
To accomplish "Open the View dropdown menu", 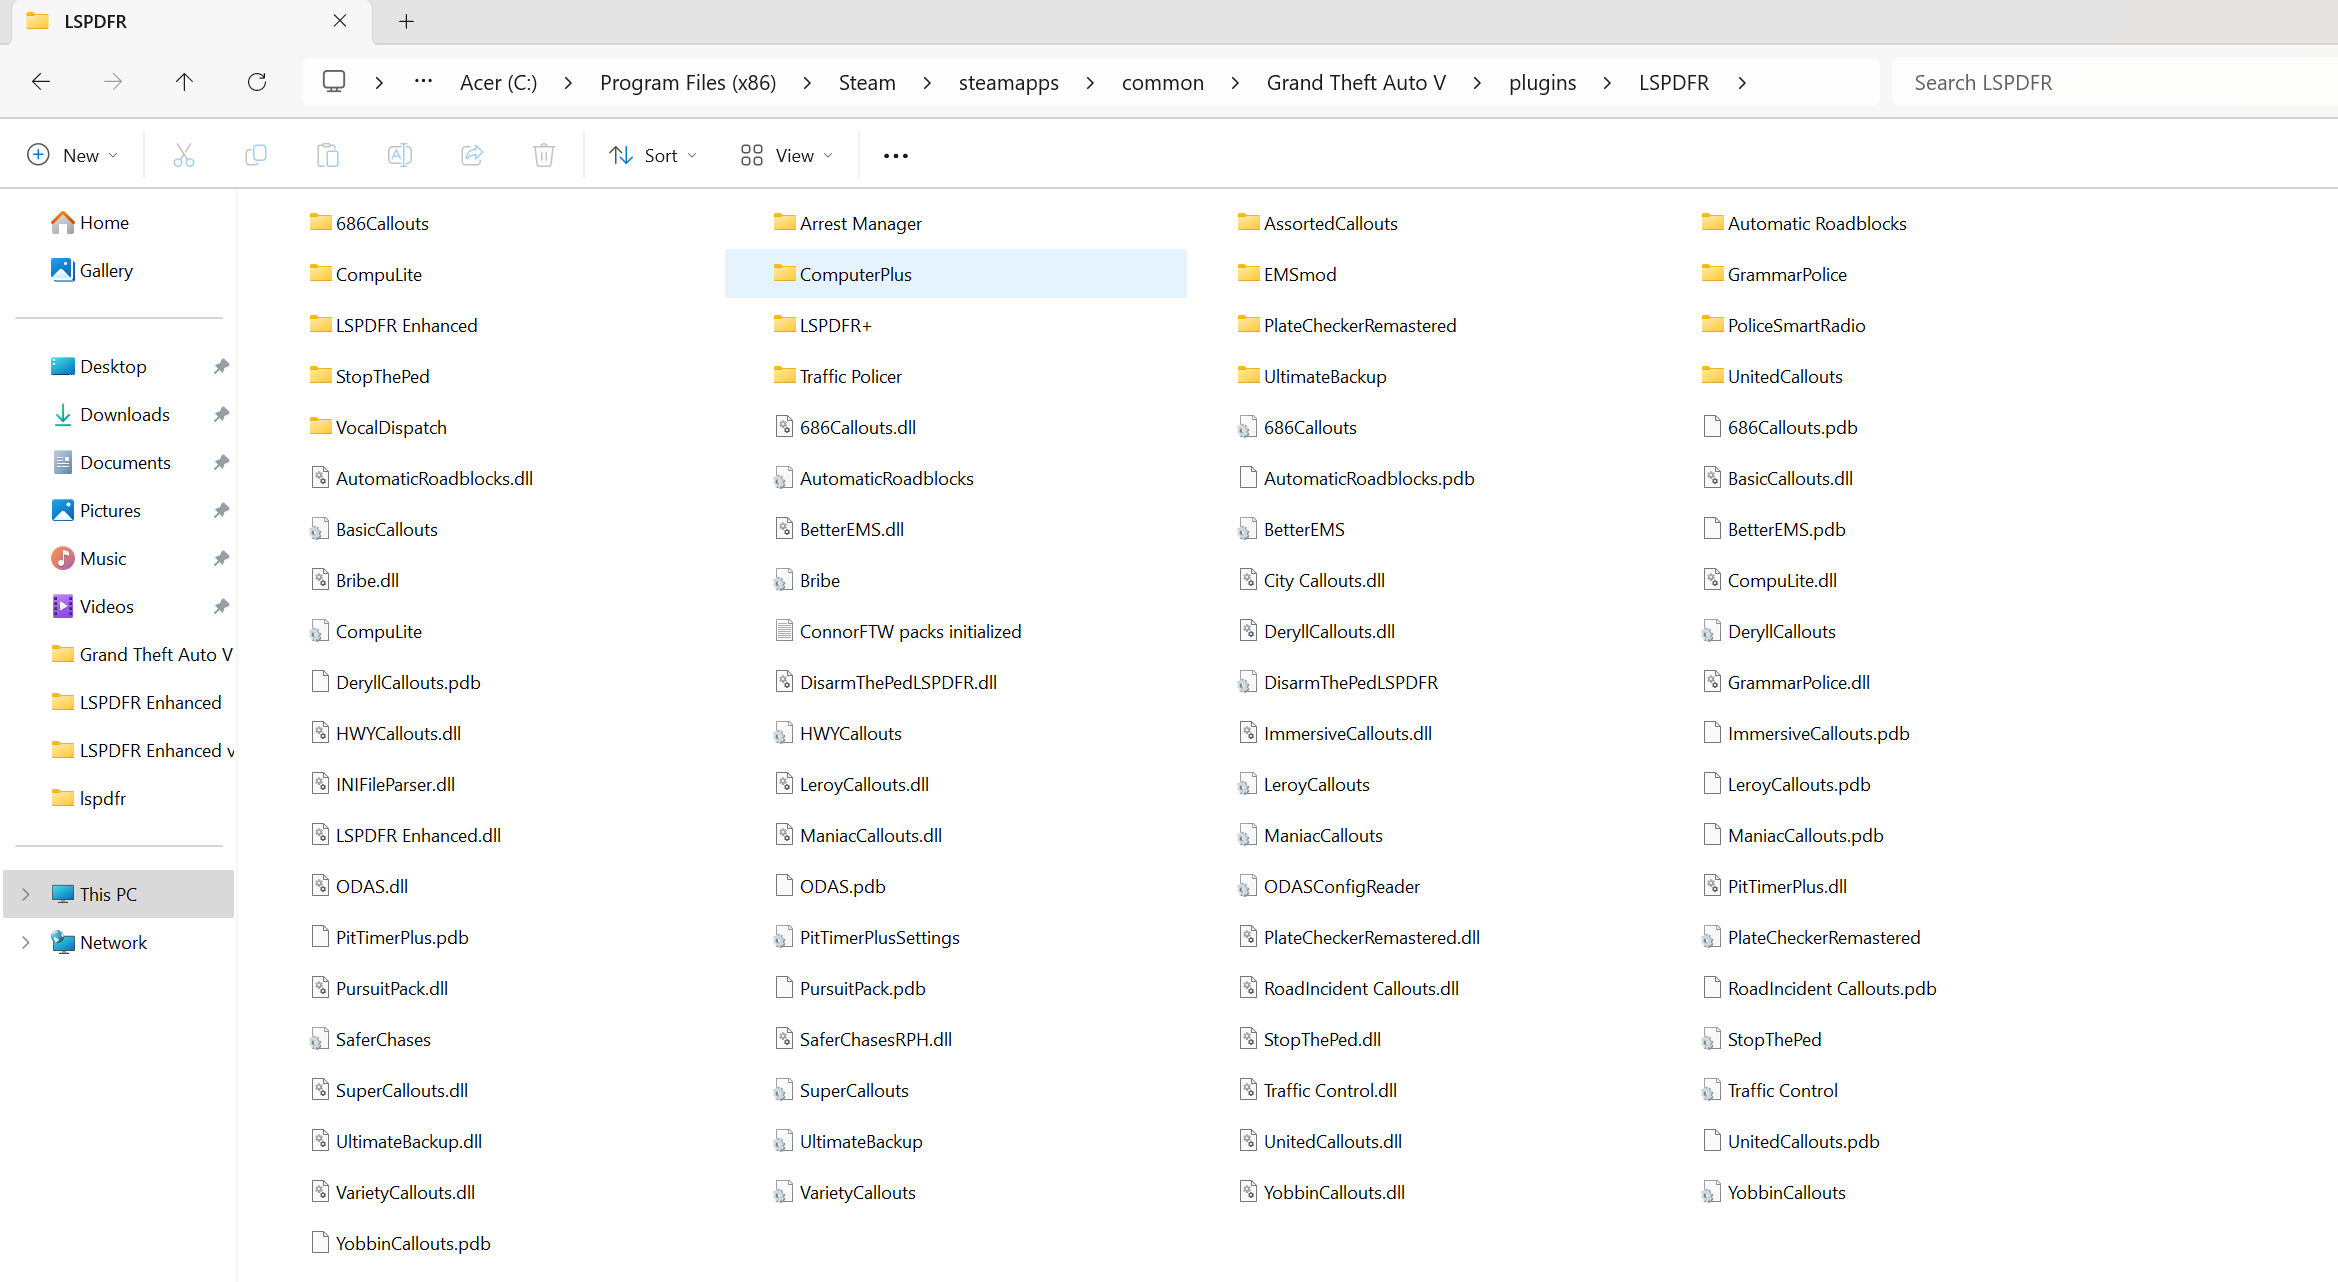I will (x=786, y=155).
